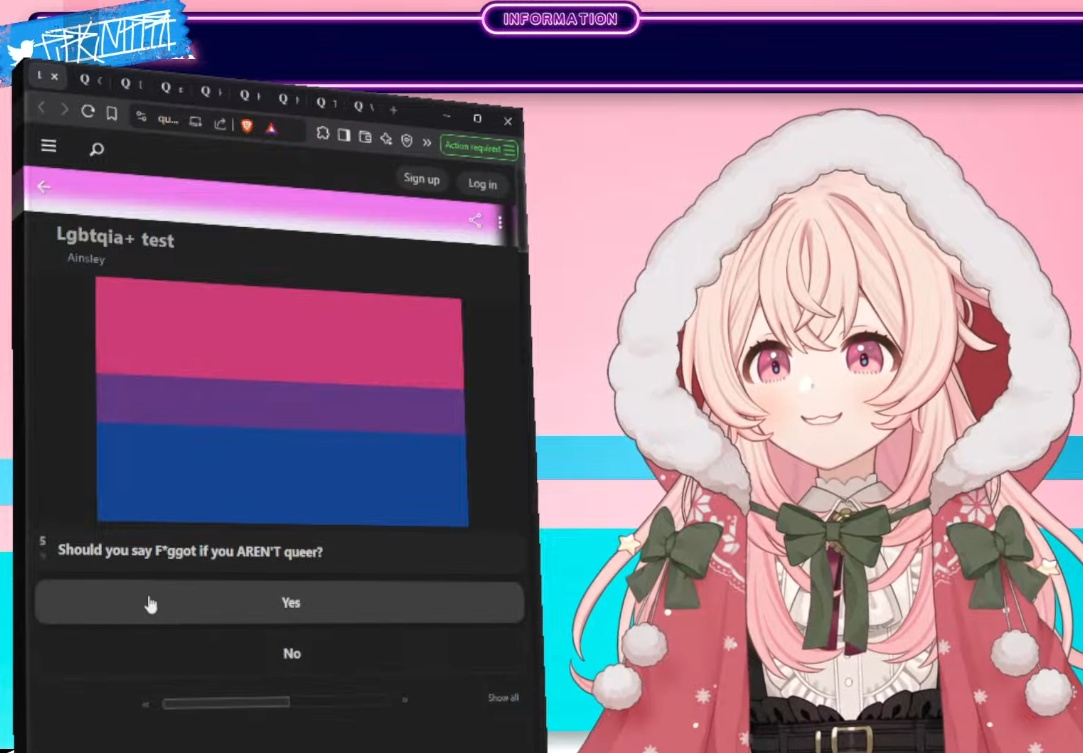This screenshot has width=1083, height=753.
Task: Open a new browser tab with plus
Action: [x=394, y=109]
